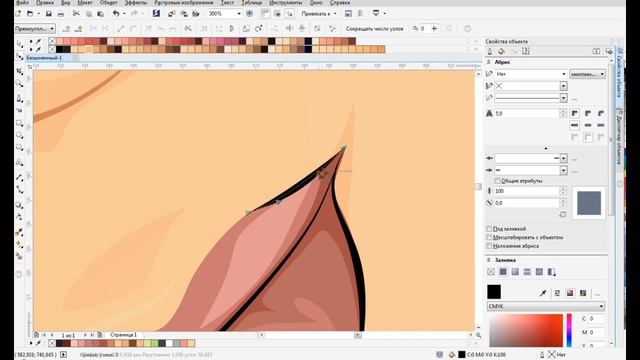
Task: Open the Fill bucket tab in properties
Action: (x=502, y=51)
